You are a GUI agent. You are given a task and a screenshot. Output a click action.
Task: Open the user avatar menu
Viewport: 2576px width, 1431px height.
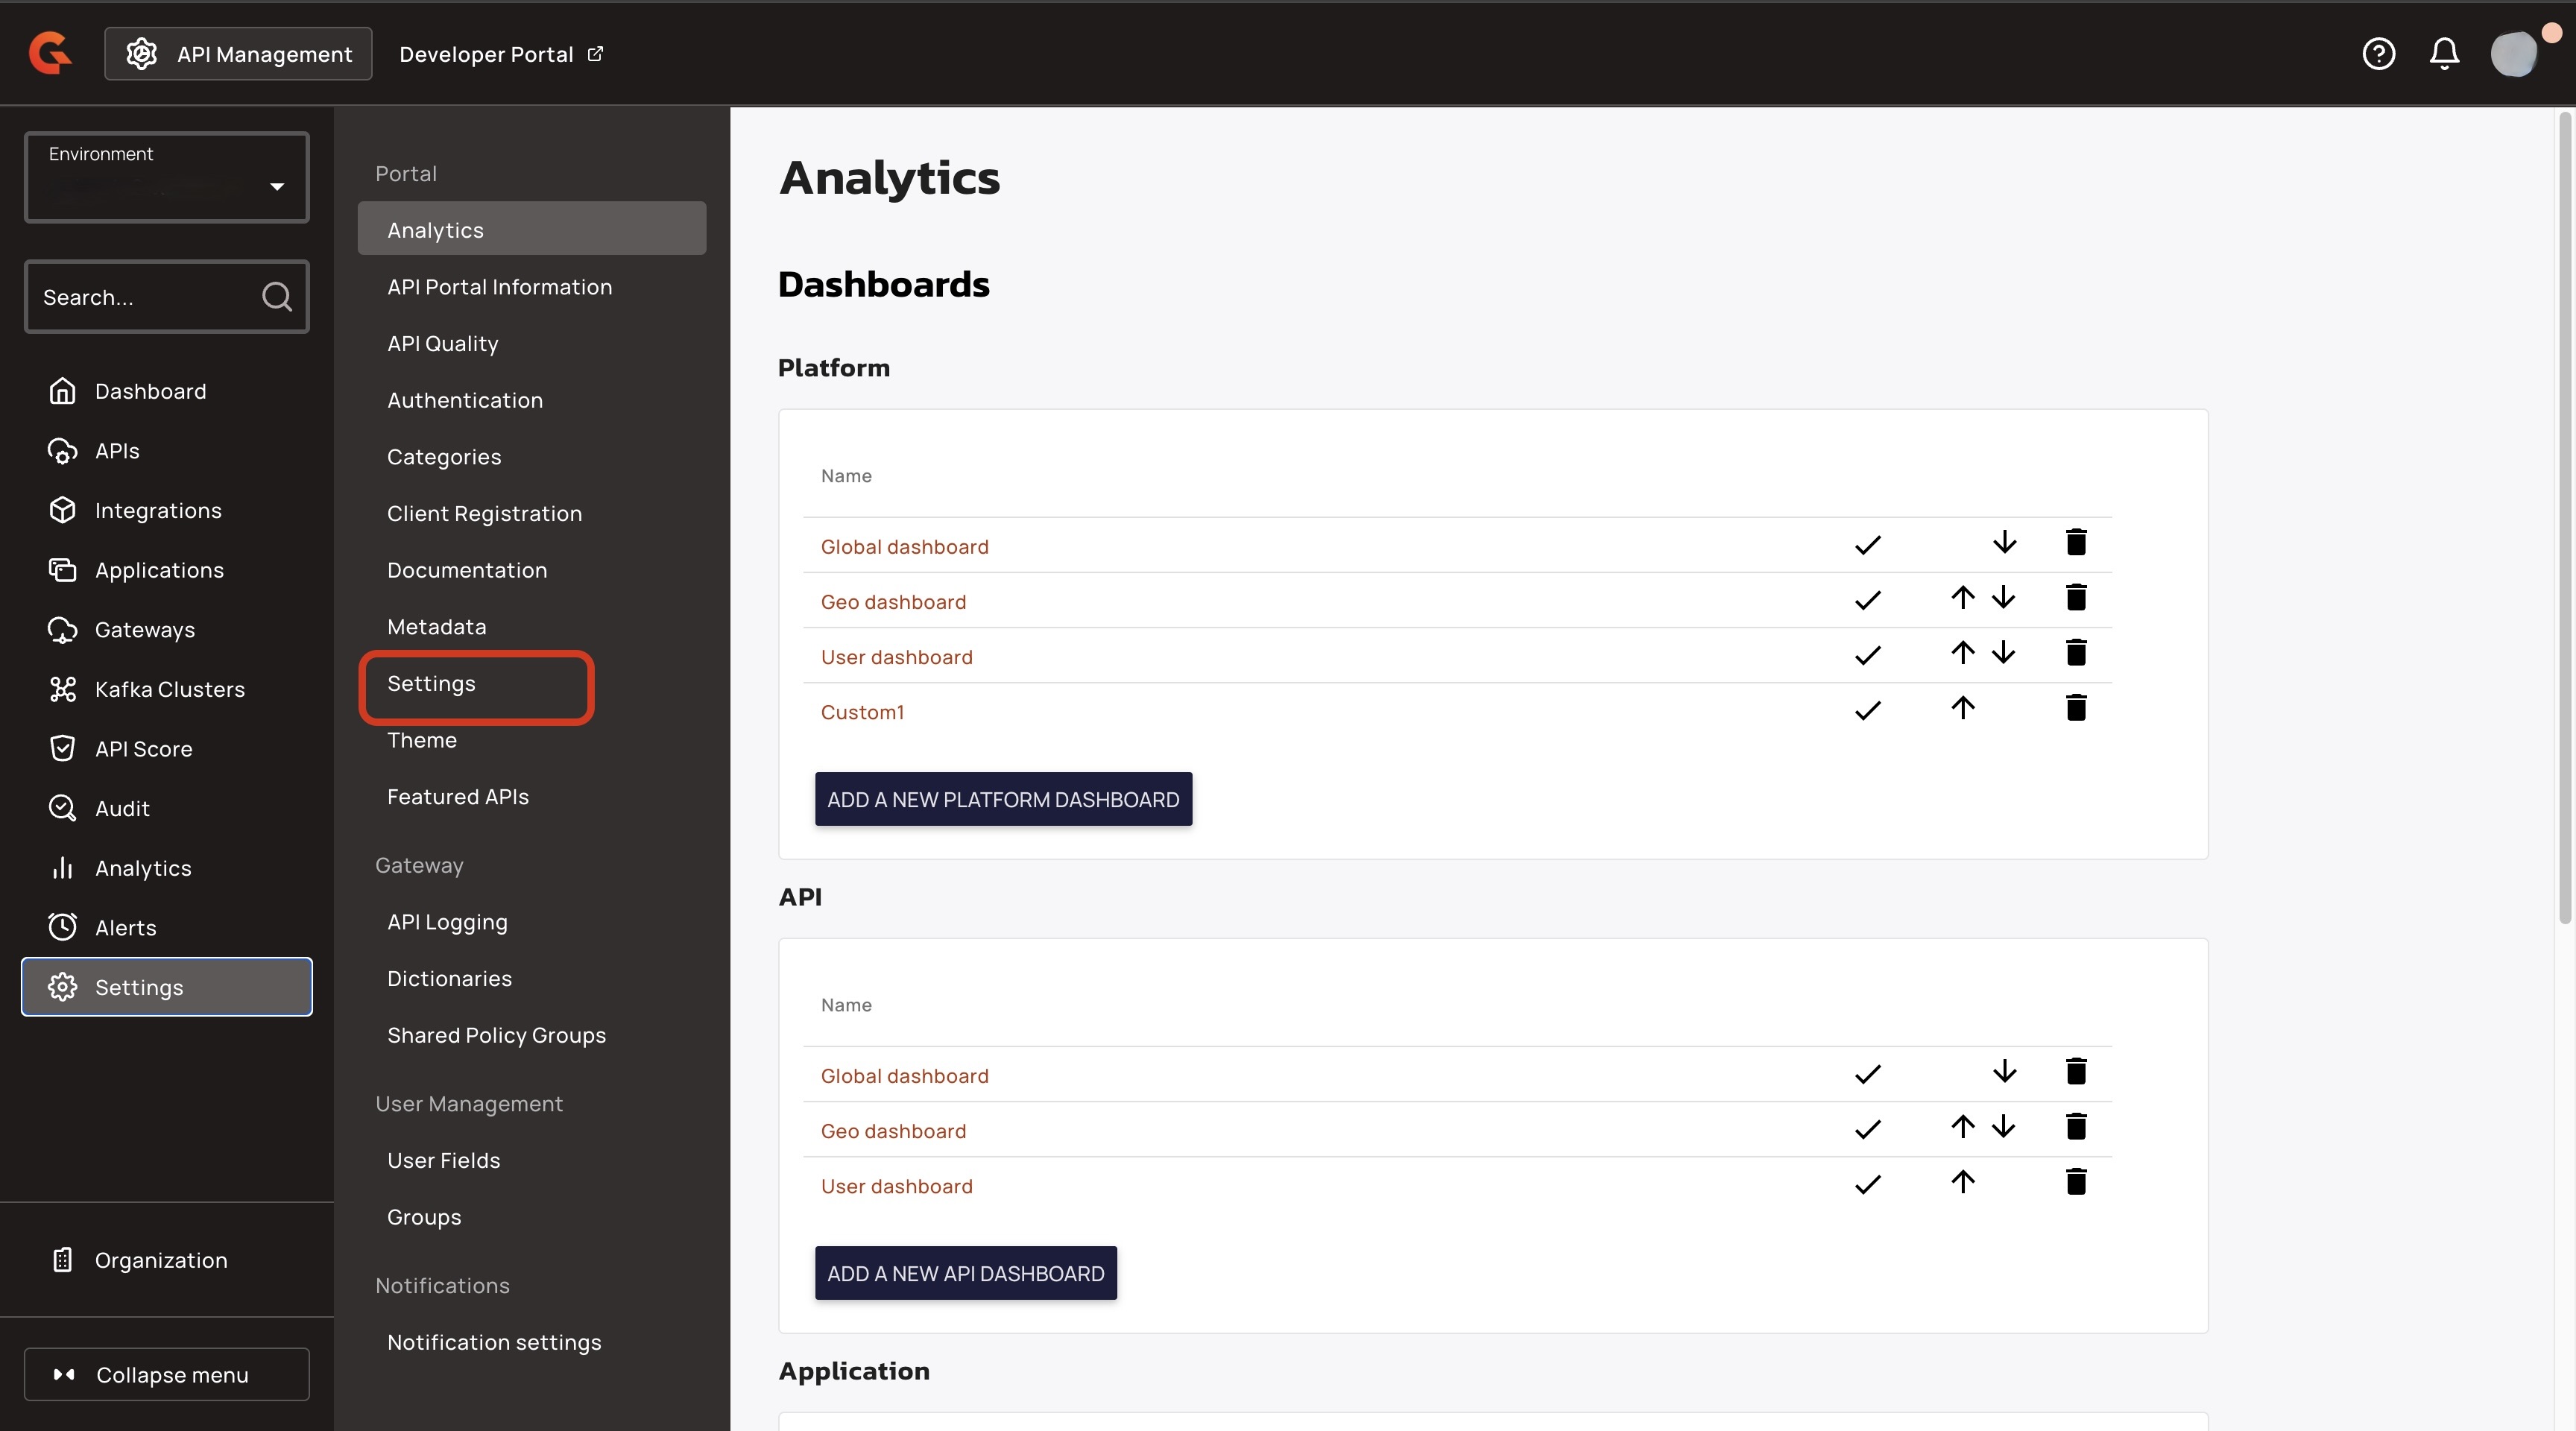click(x=2514, y=53)
